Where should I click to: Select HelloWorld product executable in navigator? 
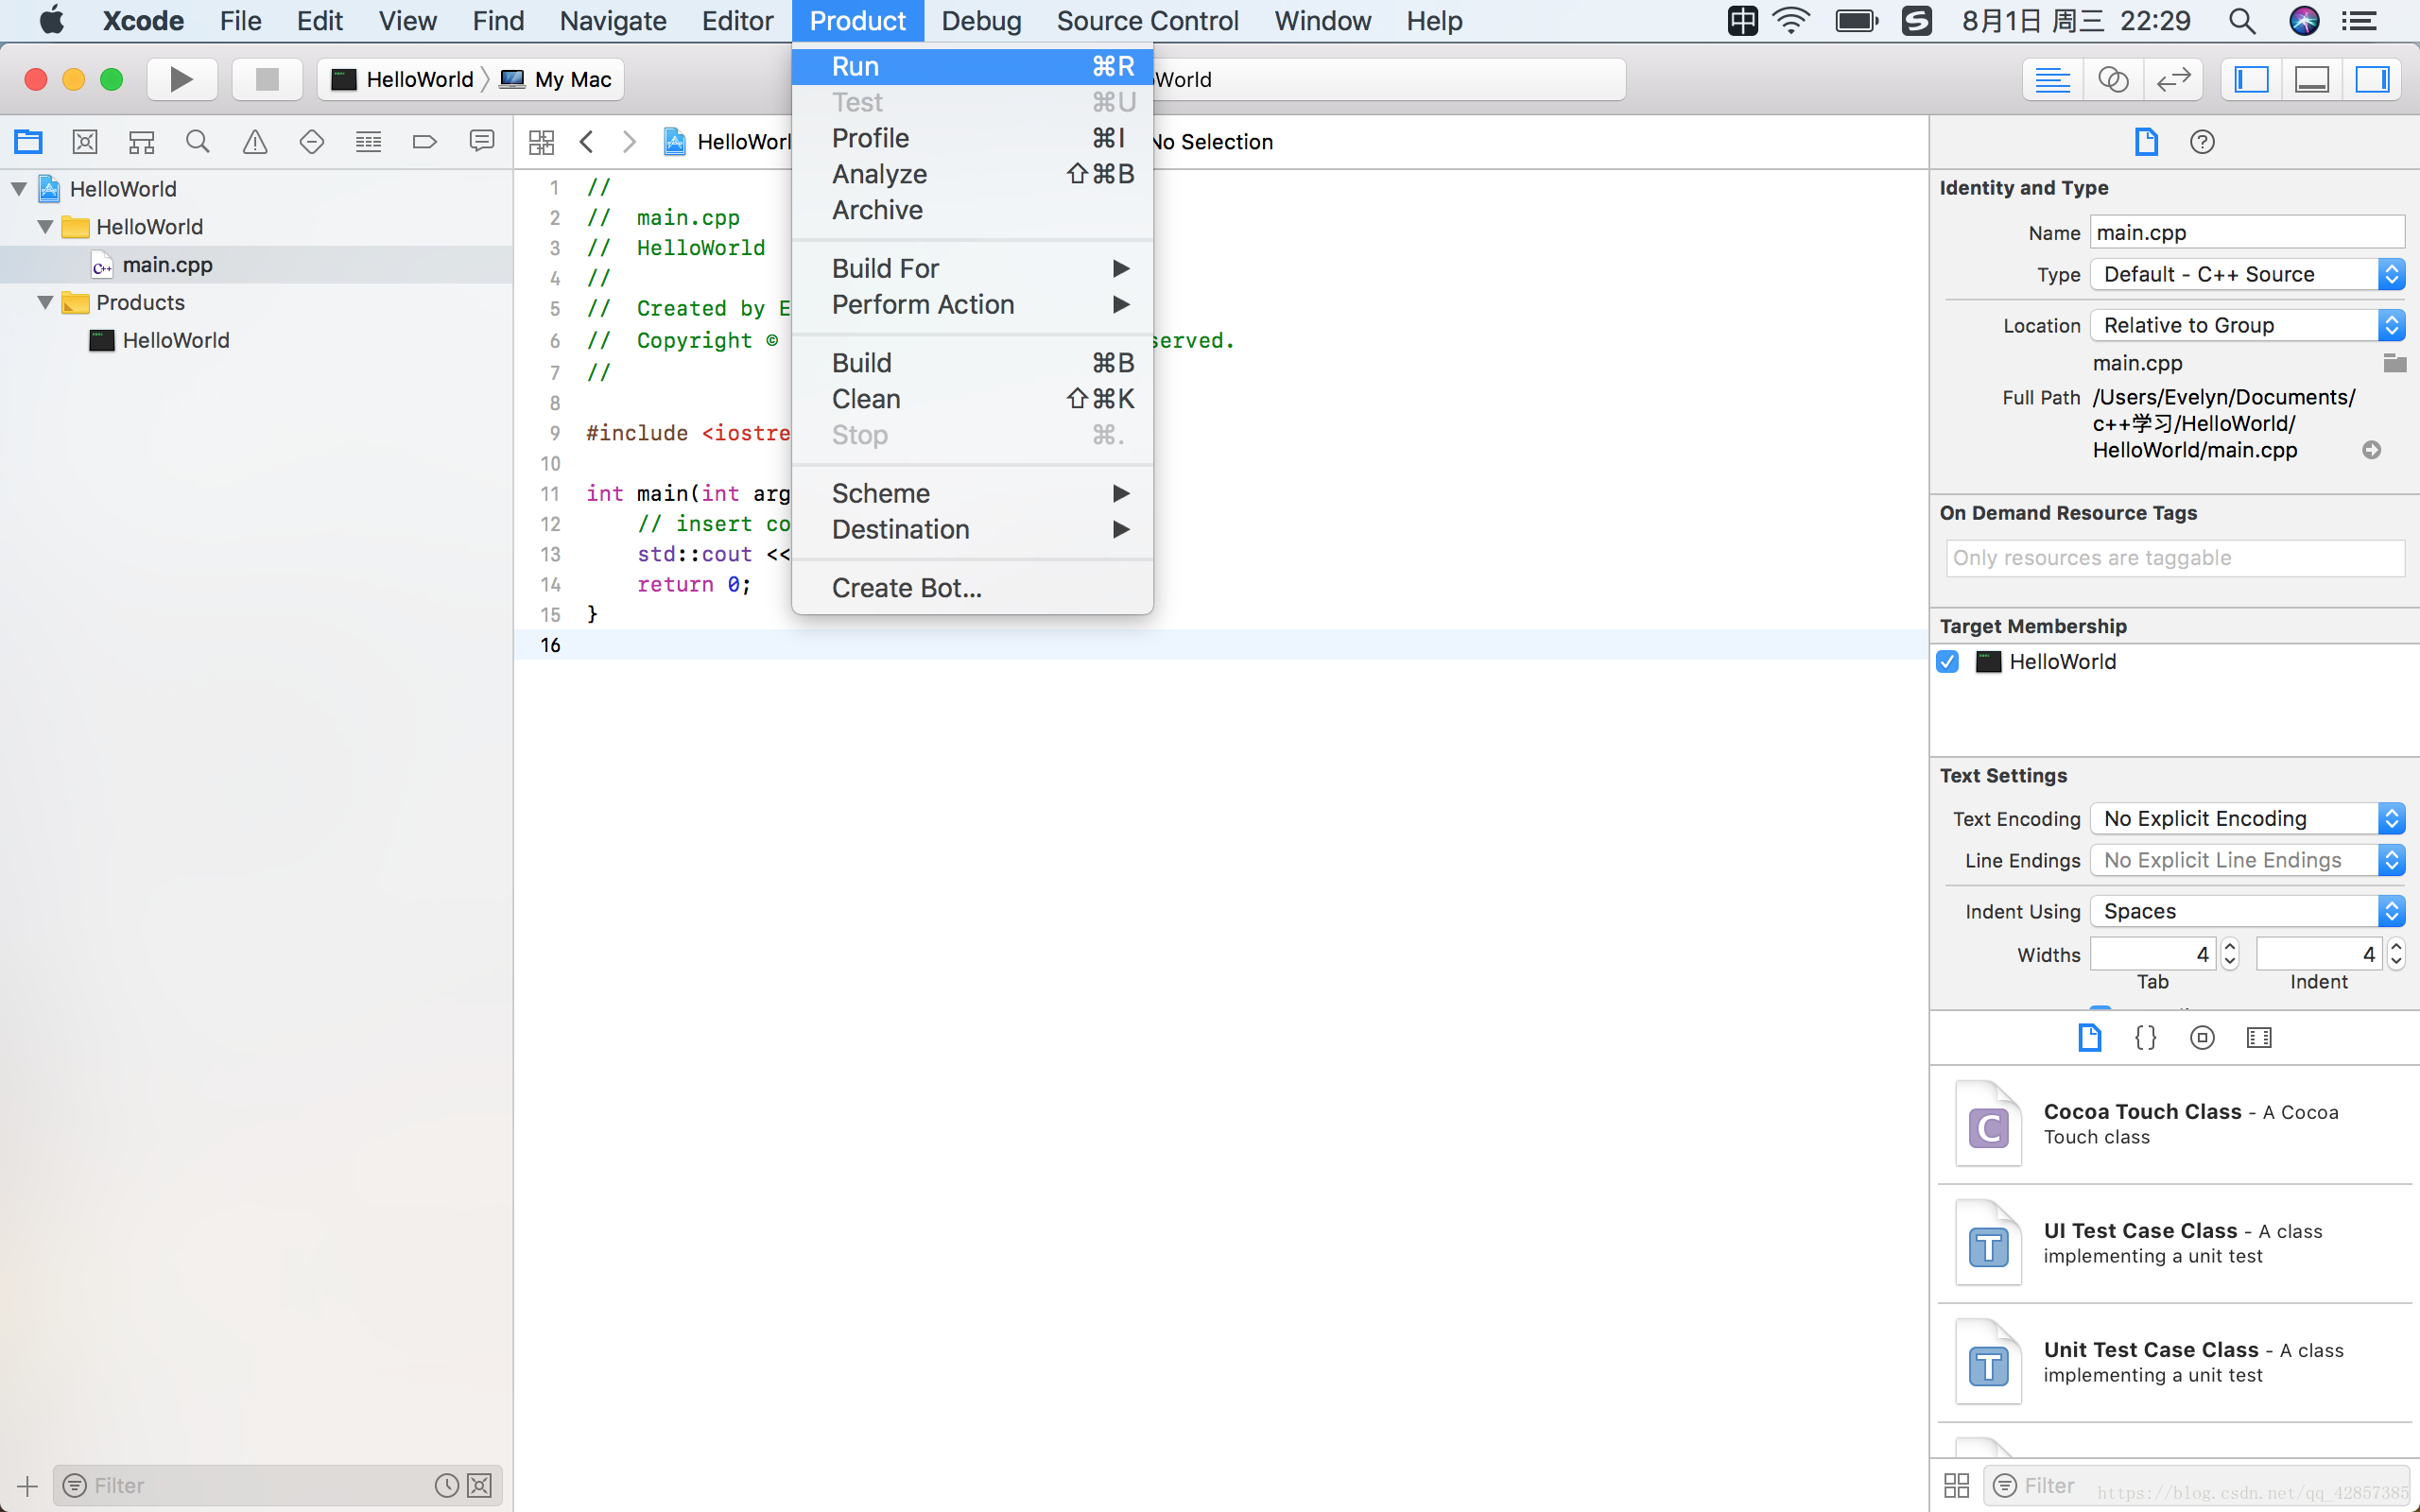click(x=159, y=340)
